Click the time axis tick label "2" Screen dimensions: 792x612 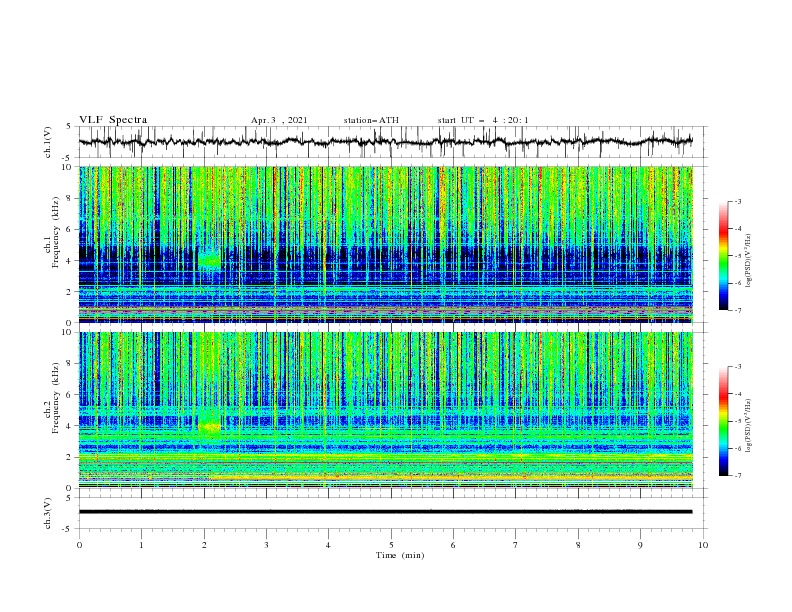click(204, 545)
